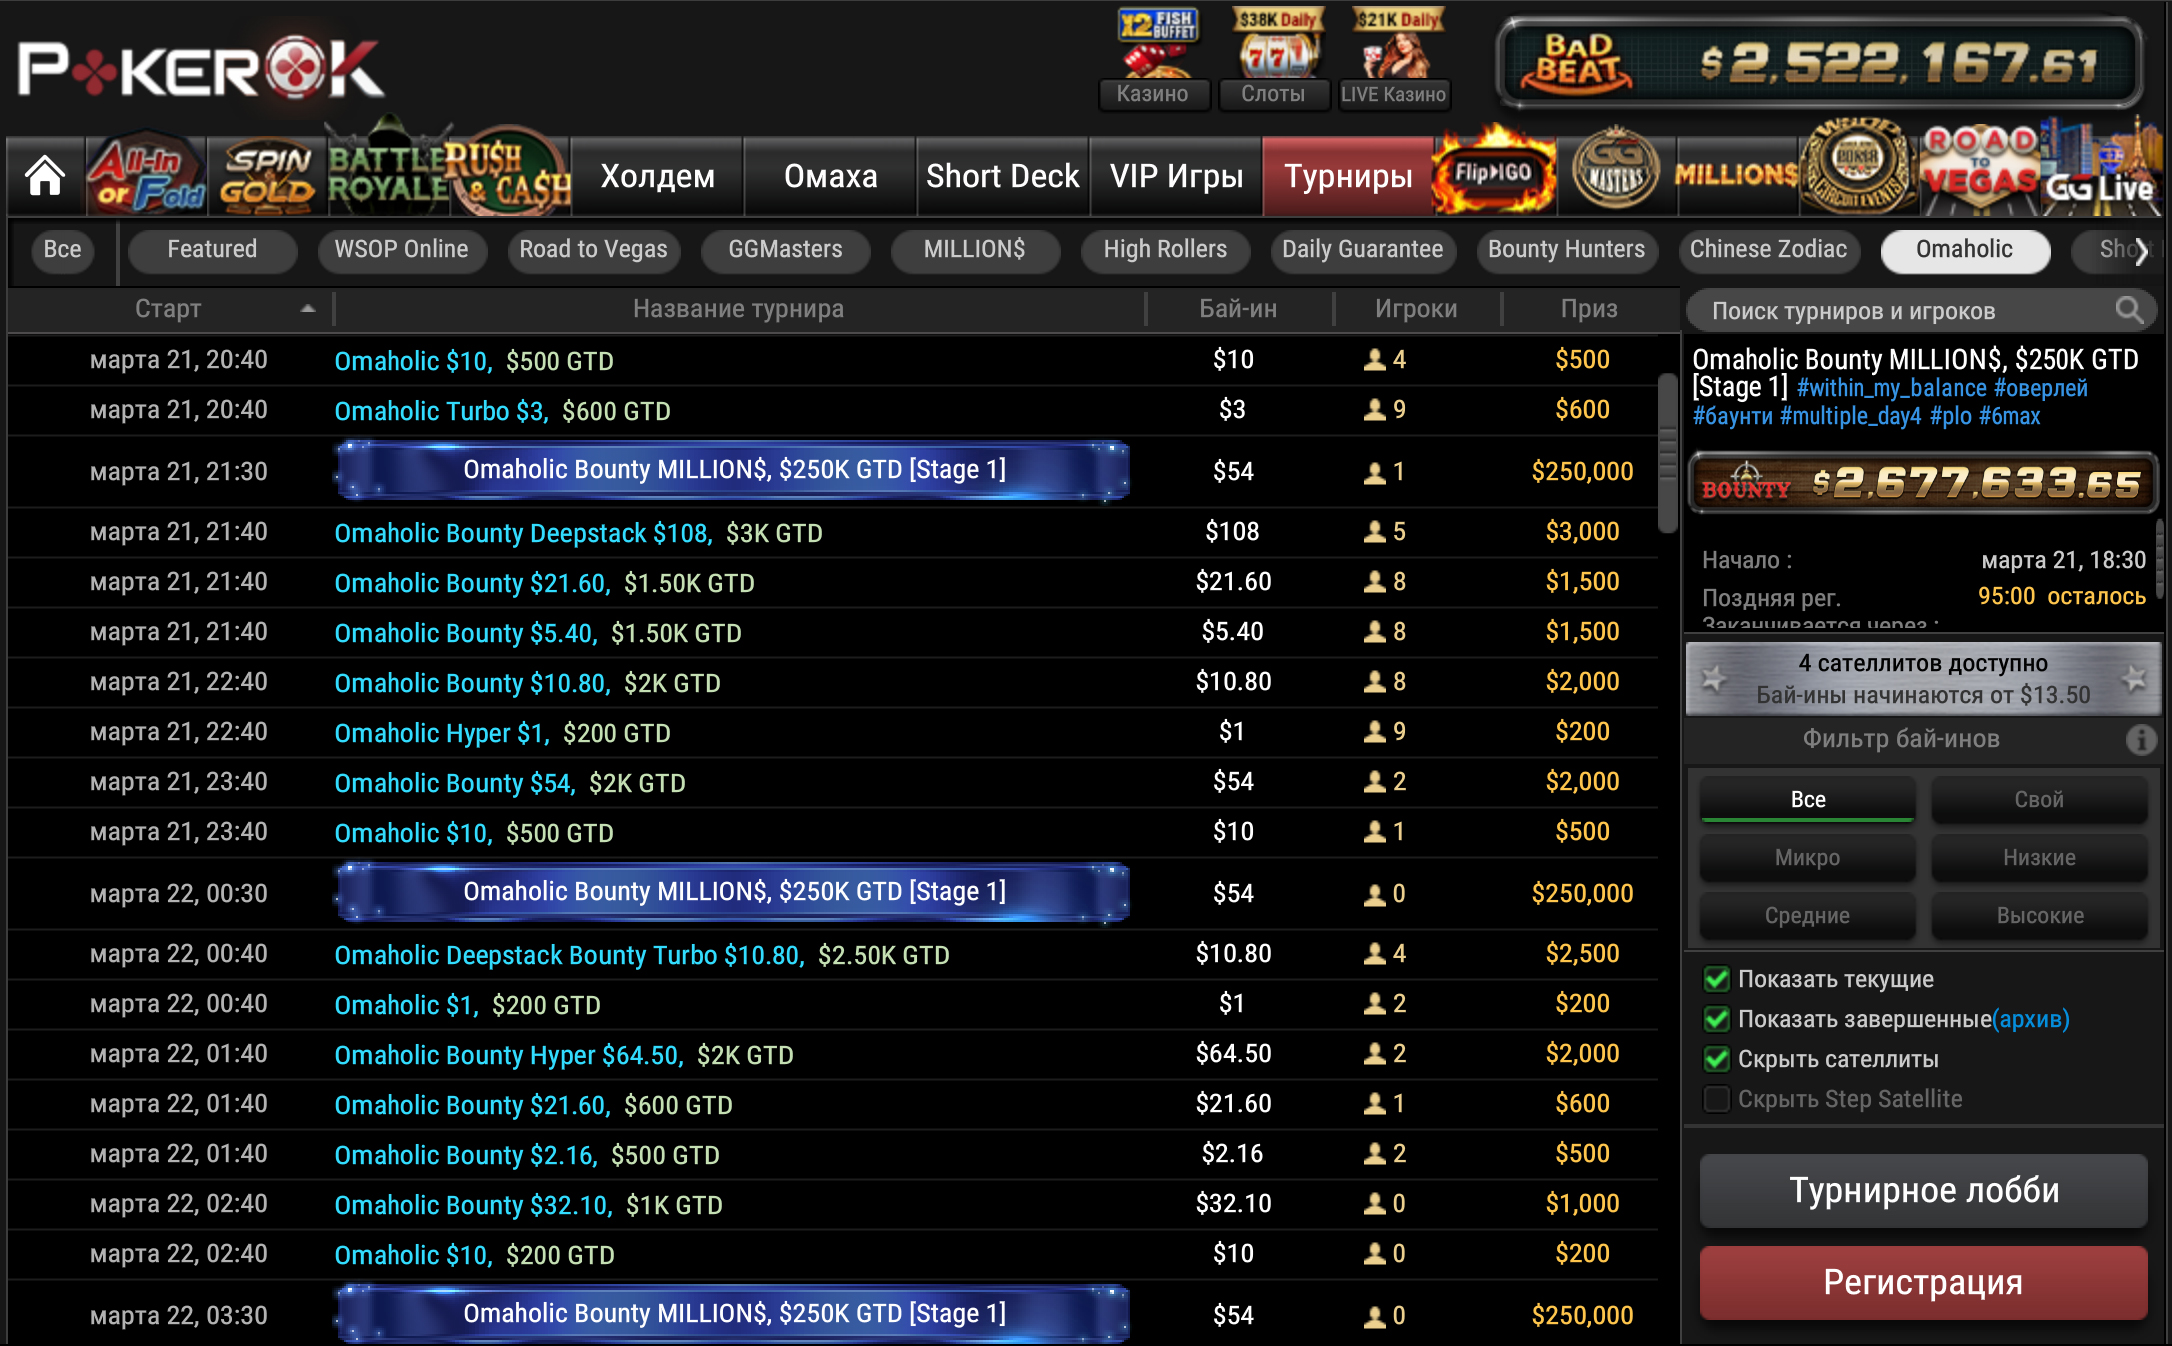Go to the home lobby icon
The height and width of the screenshot is (1346, 2172).
46,177
